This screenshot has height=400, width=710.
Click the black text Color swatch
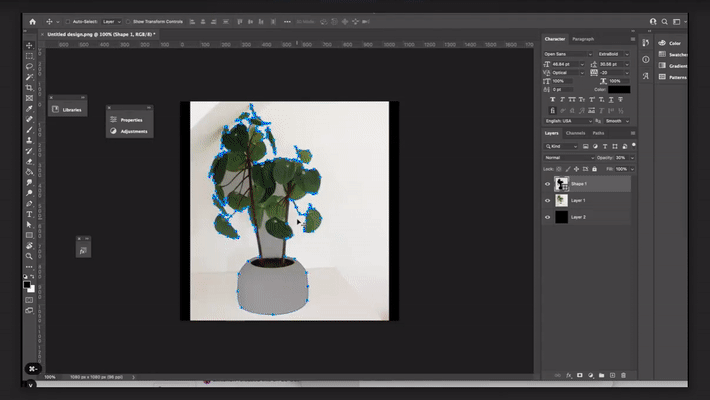pyautogui.click(x=619, y=90)
